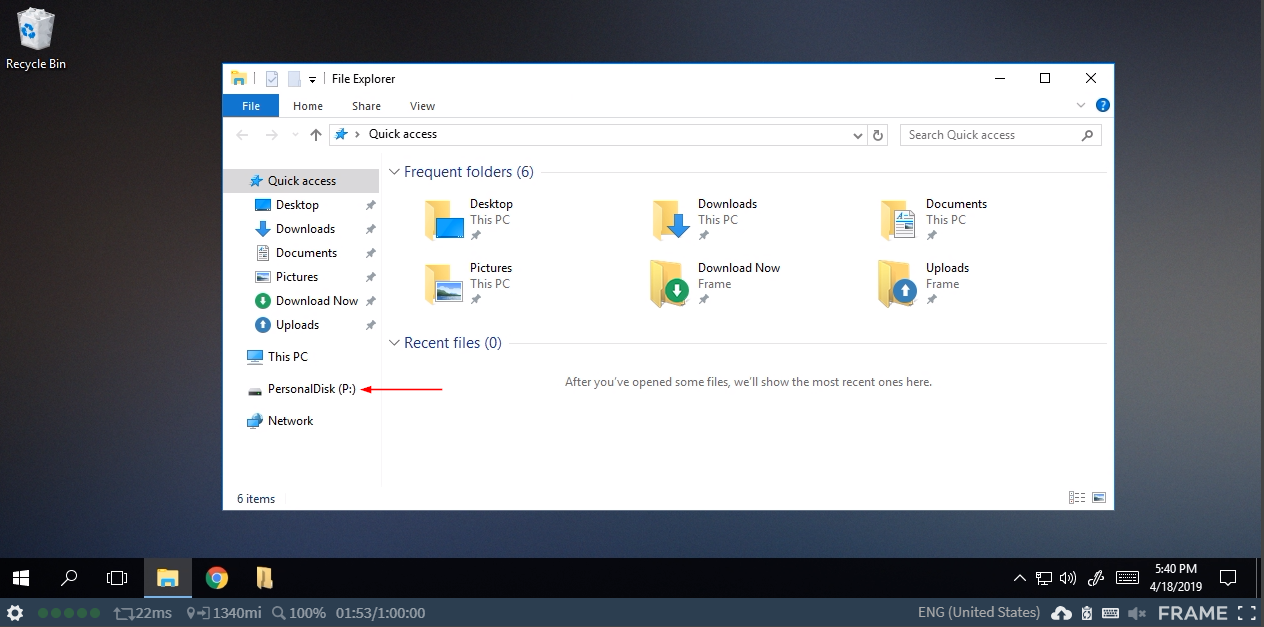Open File Explorer Help via the question mark
Image resolution: width=1264 pixels, height=627 pixels.
(1101, 105)
